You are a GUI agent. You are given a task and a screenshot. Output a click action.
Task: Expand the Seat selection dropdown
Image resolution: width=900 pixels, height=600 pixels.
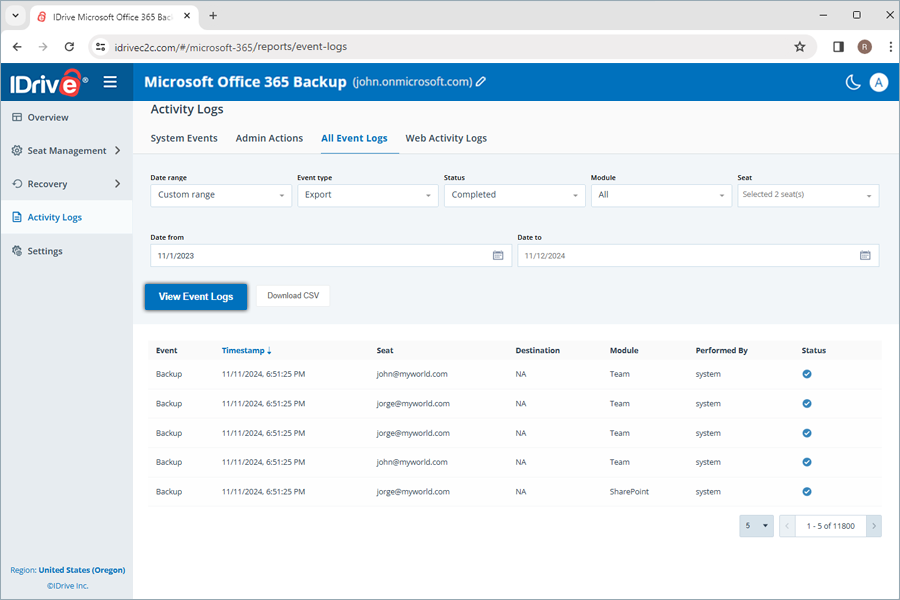click(807, 195)
